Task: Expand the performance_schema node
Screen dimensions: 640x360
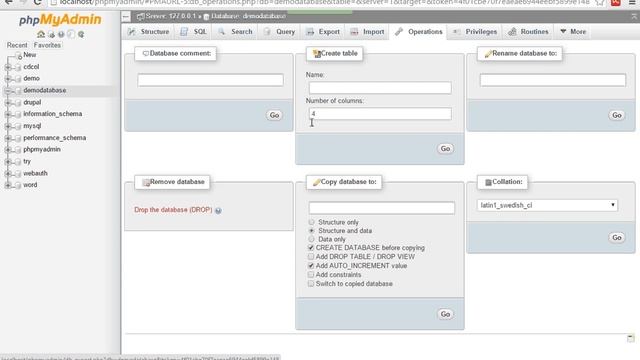Action: 8,138
